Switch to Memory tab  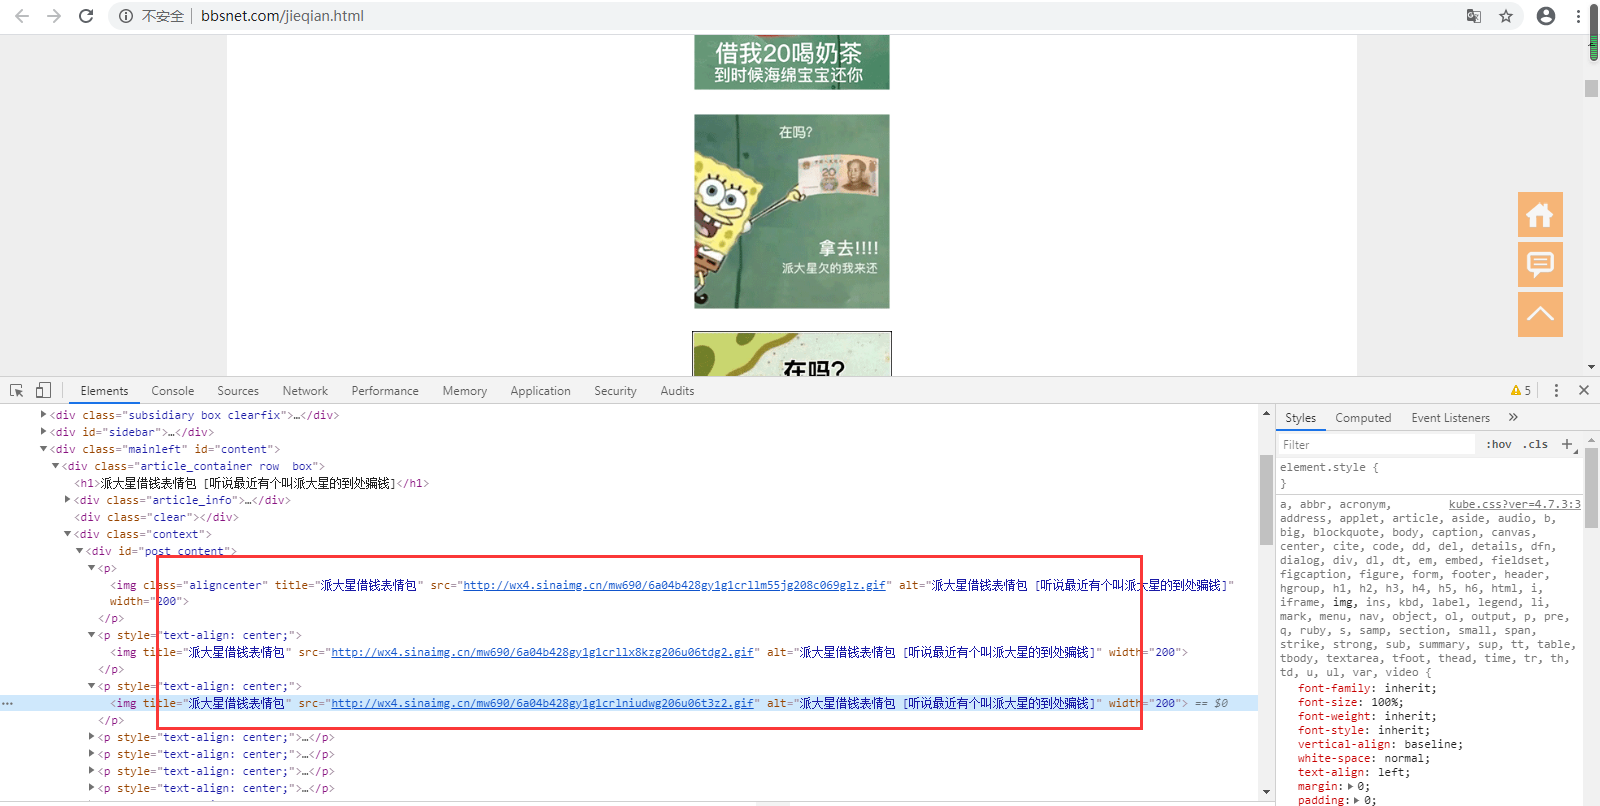tap(465, 391)
